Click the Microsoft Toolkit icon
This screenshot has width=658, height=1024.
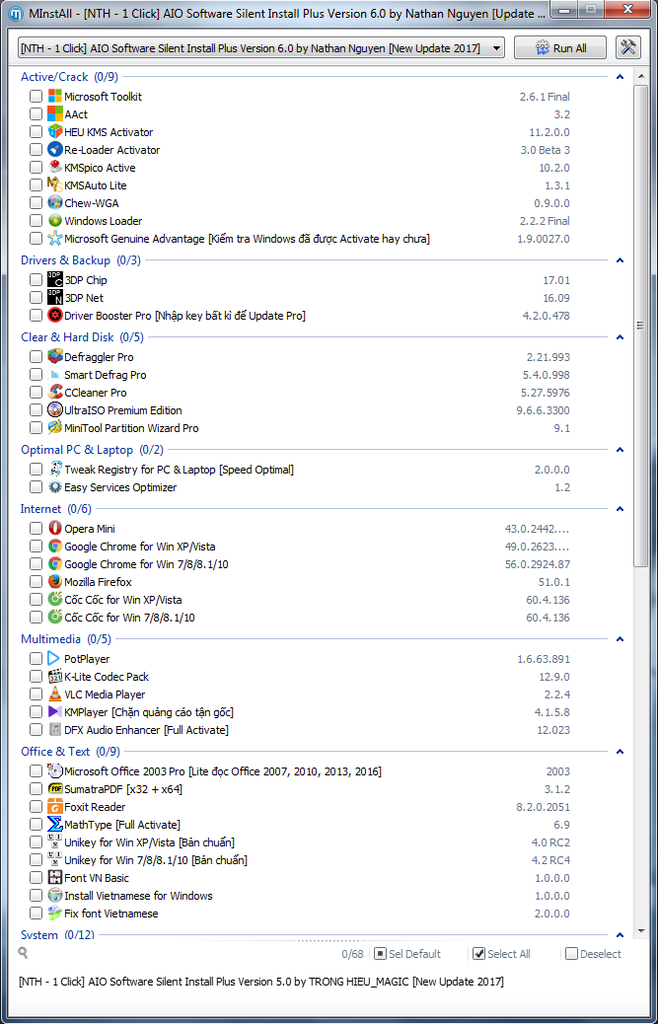pos(55,96)
